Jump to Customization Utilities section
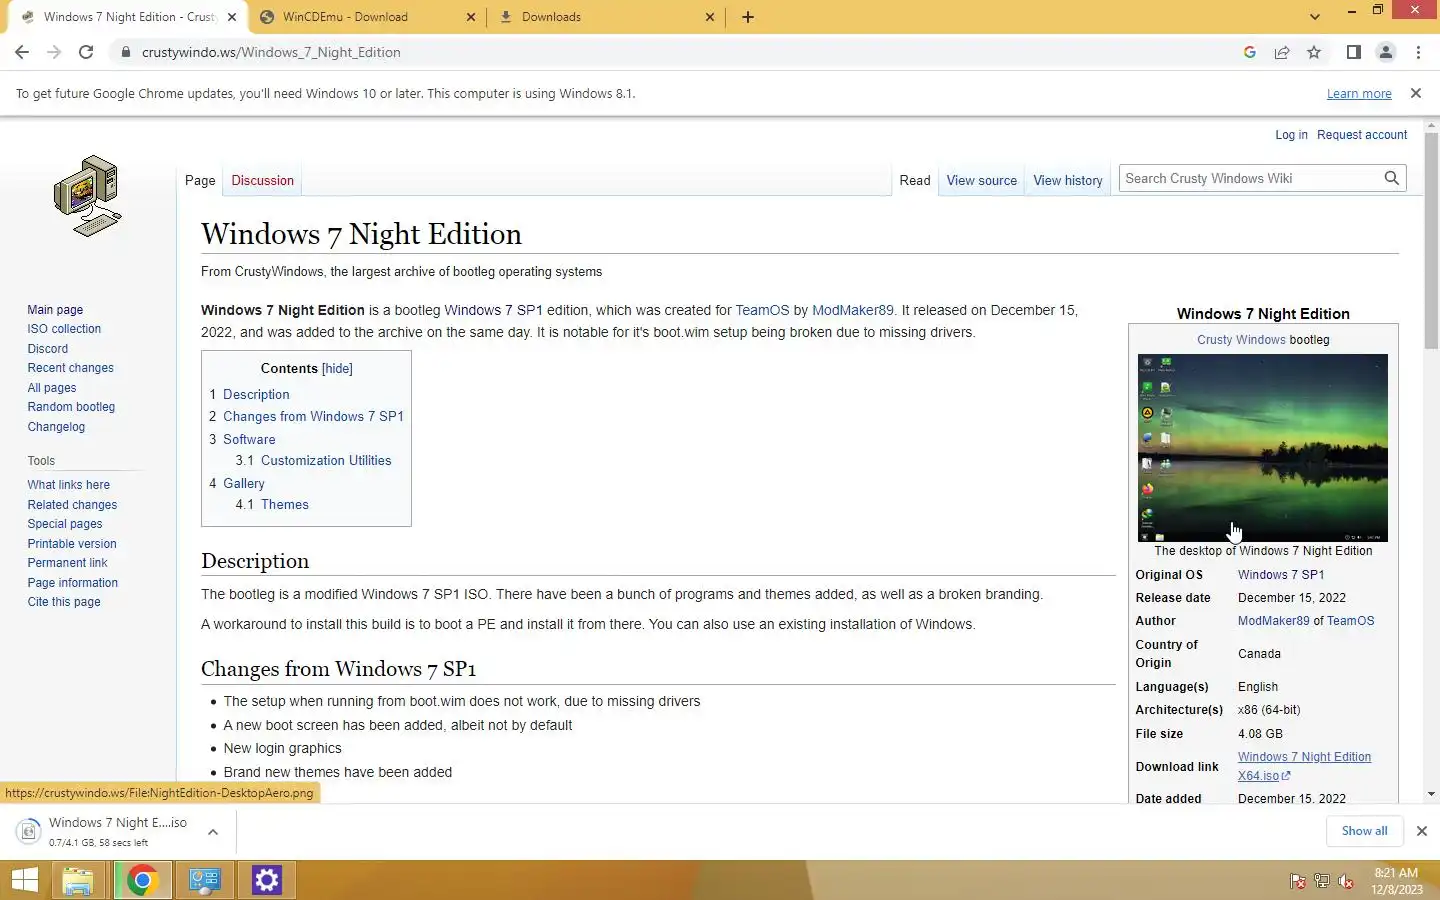The width and height of the screenshot is (1440, 900). click(x=326, y=460)
